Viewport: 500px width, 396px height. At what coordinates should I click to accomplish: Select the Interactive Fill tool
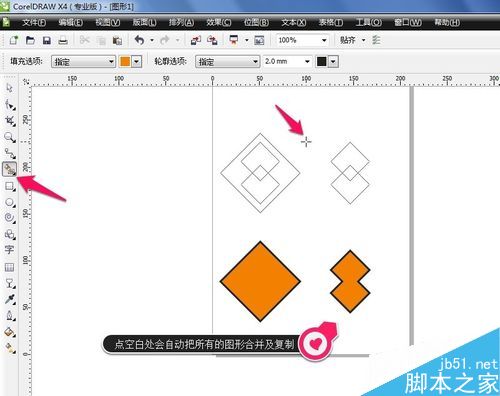pyautogui.click(x=9, y=348)
